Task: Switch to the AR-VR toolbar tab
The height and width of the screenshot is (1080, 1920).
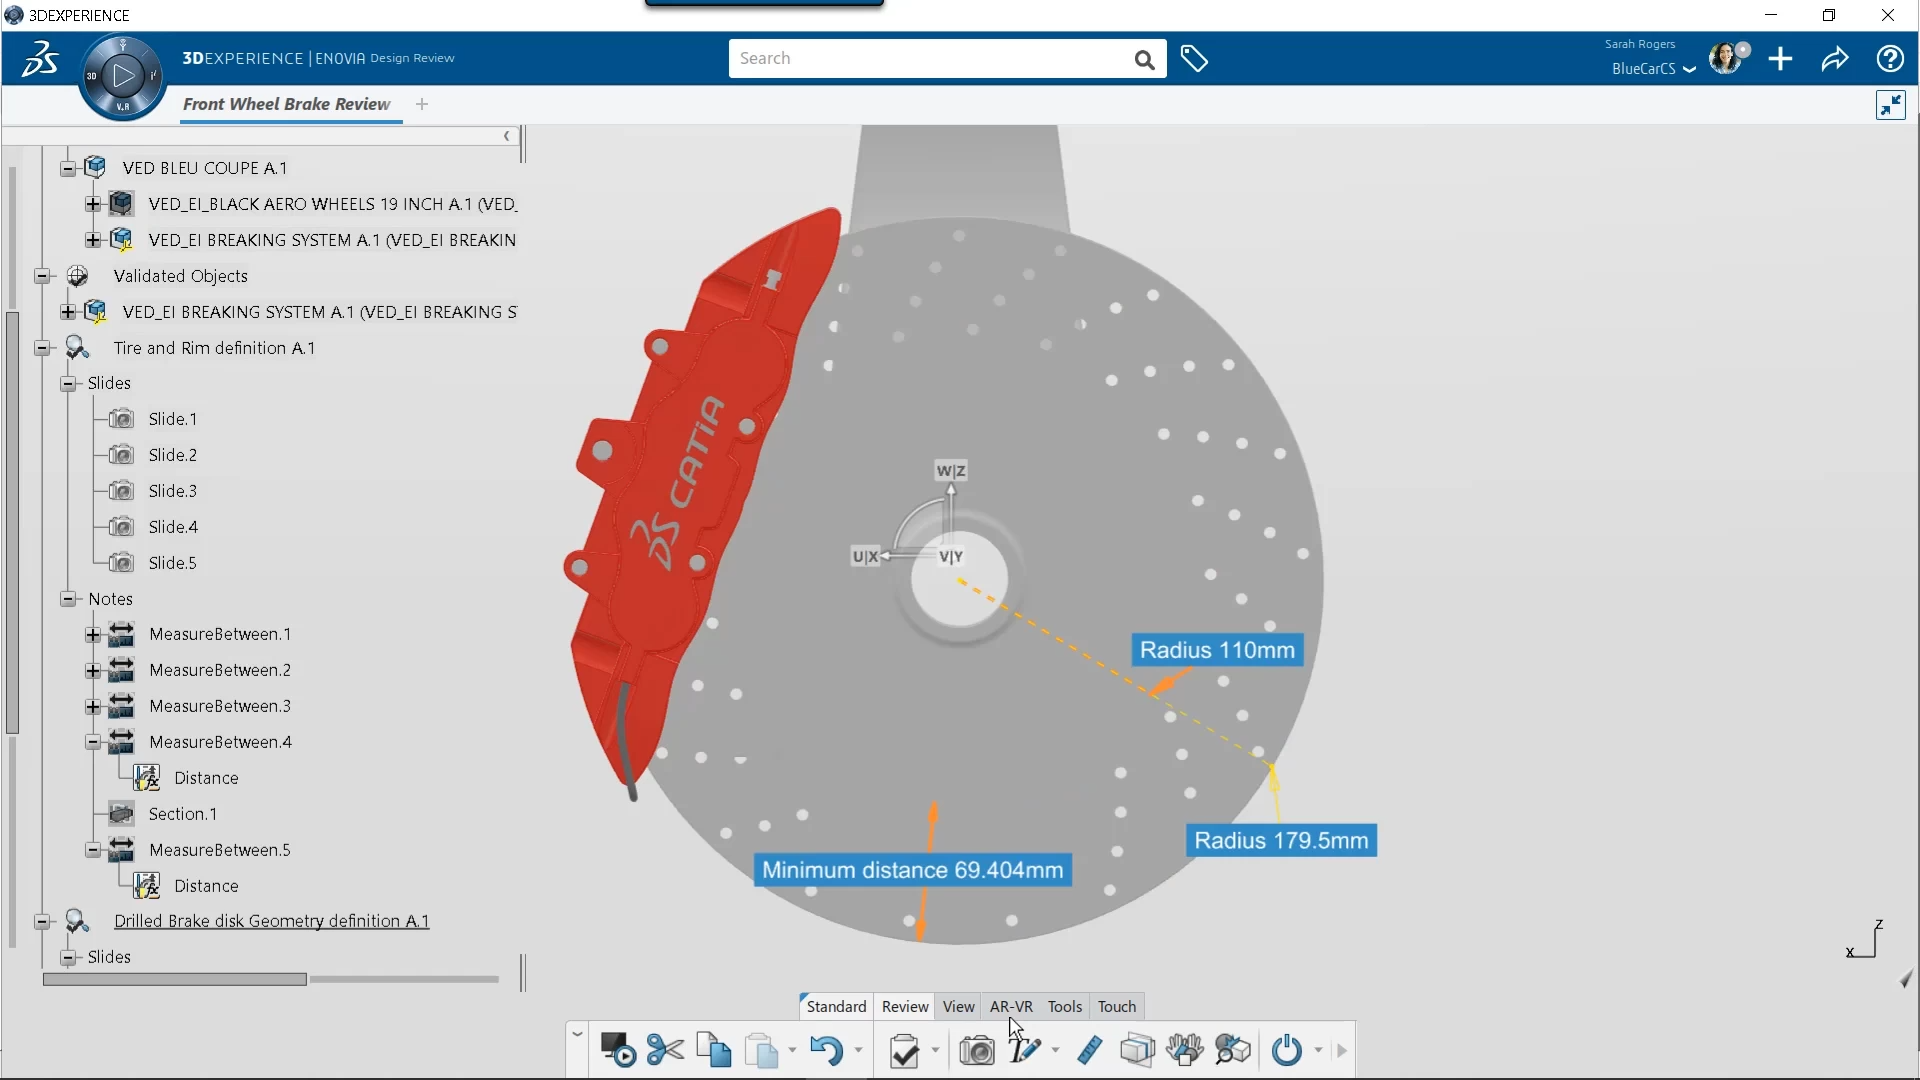Action: [1011, 1006]
